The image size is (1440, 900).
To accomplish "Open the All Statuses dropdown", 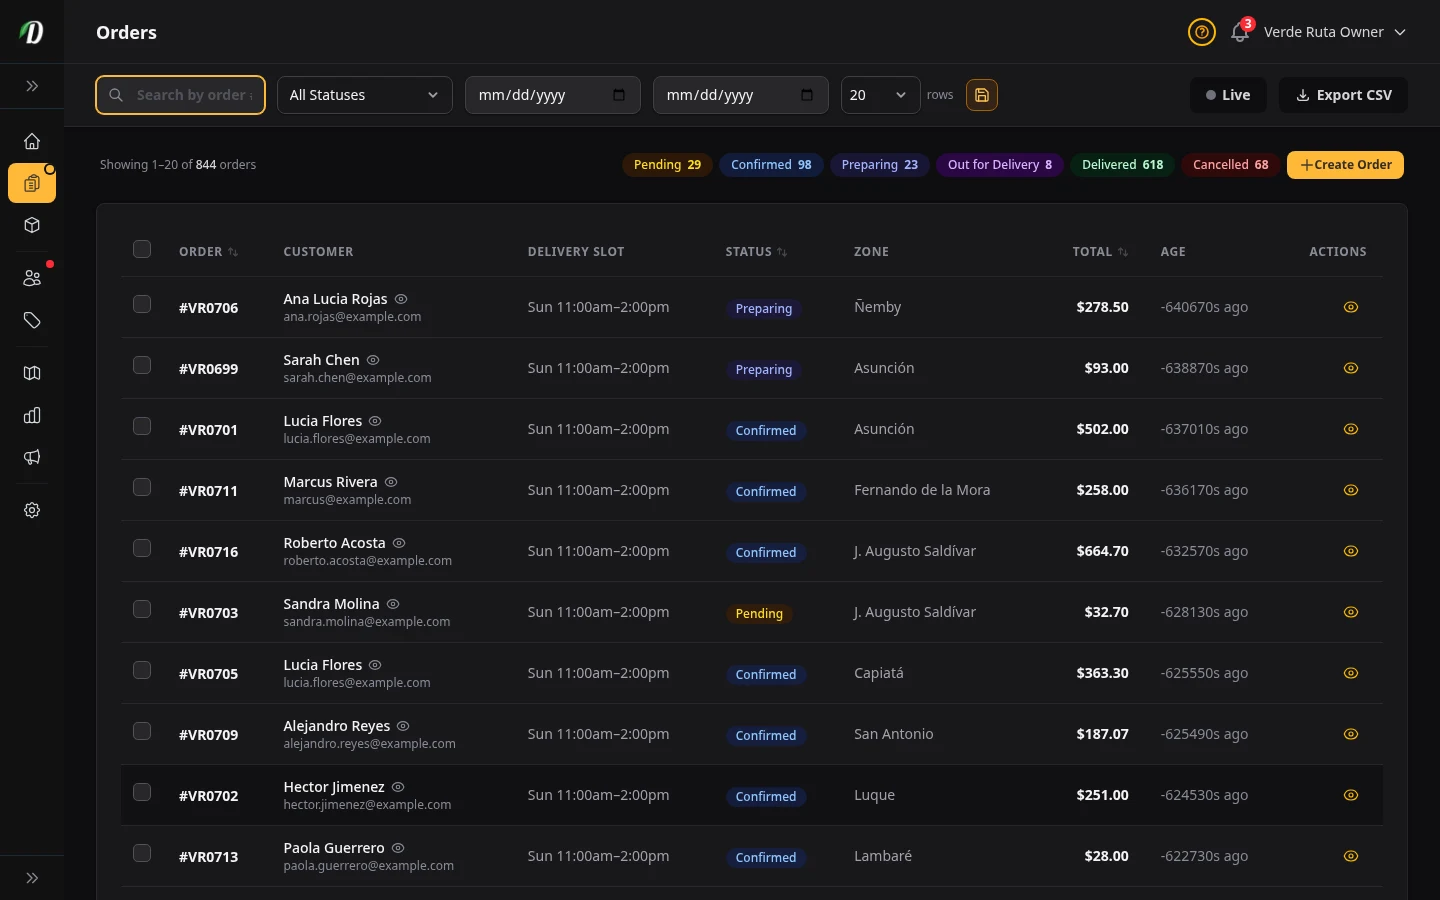I will pyautogui.click(x=364, y=95).
